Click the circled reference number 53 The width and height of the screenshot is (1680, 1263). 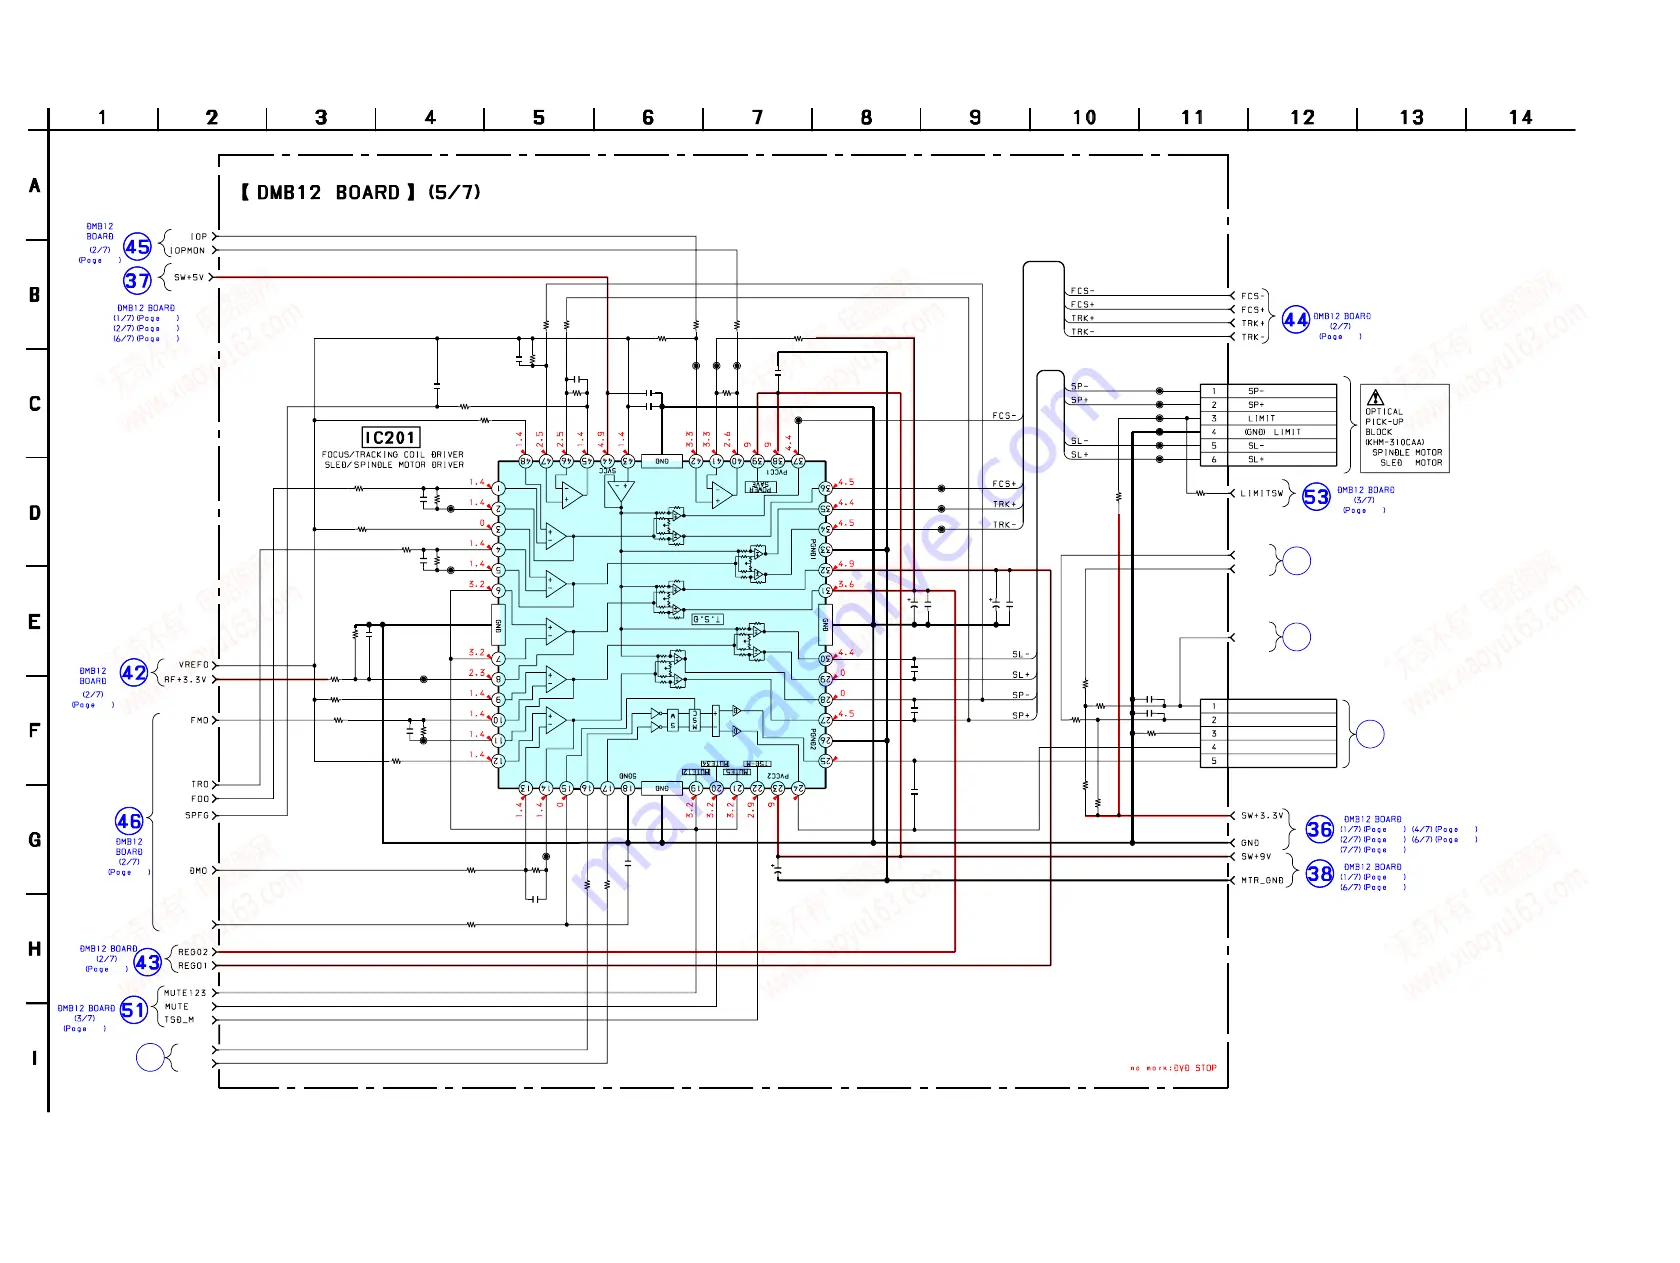tap(1316, 497)
